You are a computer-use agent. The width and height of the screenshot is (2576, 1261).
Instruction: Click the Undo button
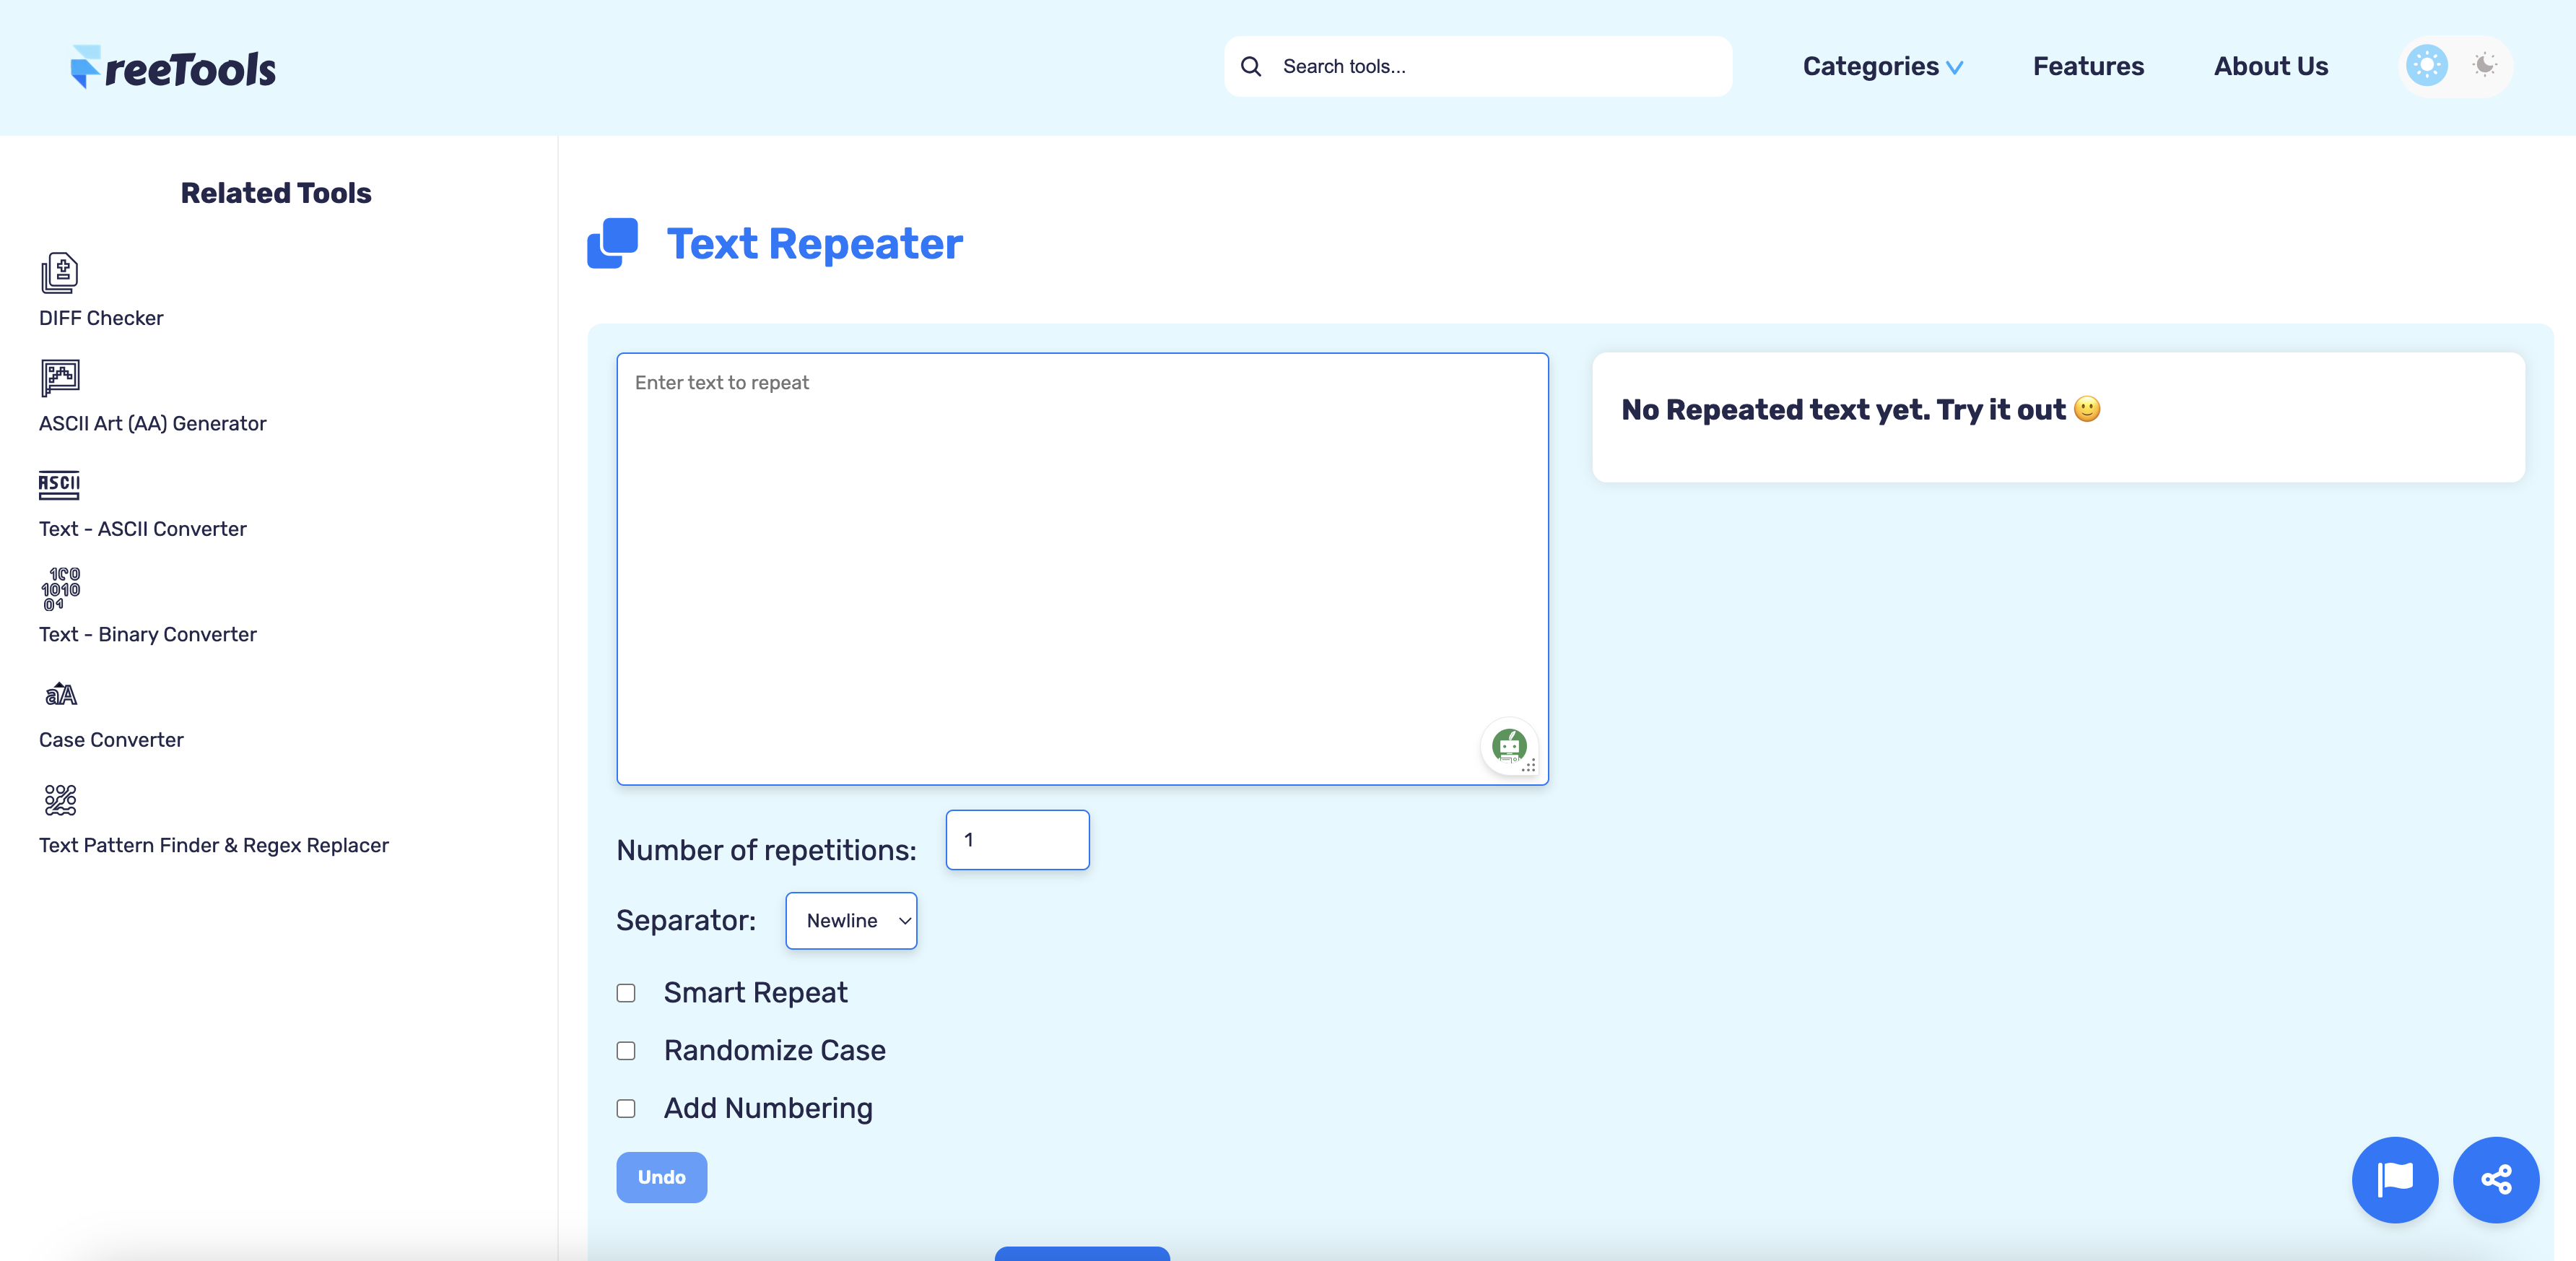coord(661,1177)
